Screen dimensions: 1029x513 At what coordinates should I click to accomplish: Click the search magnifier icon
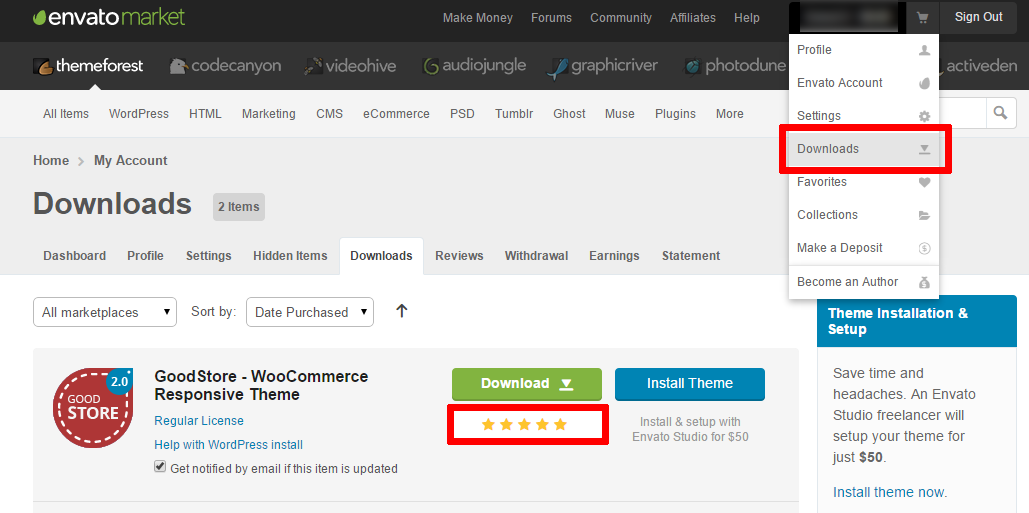(x=1000, y=113)
